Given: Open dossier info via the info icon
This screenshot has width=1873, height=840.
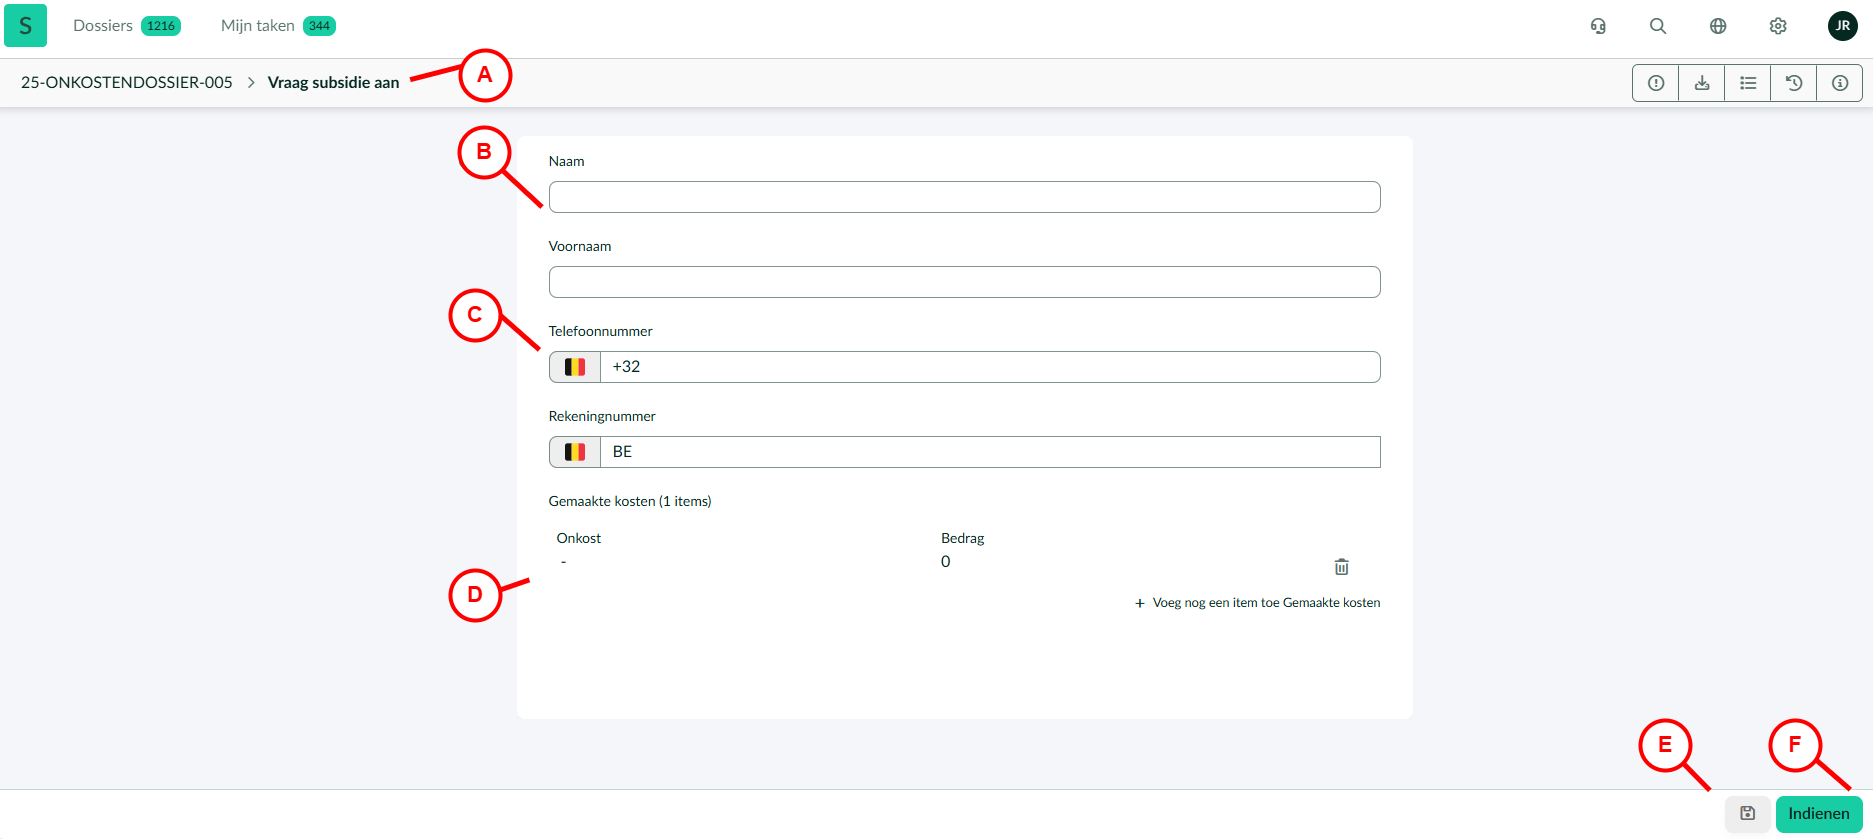Looking at the screenshot, I should 1840,83.
